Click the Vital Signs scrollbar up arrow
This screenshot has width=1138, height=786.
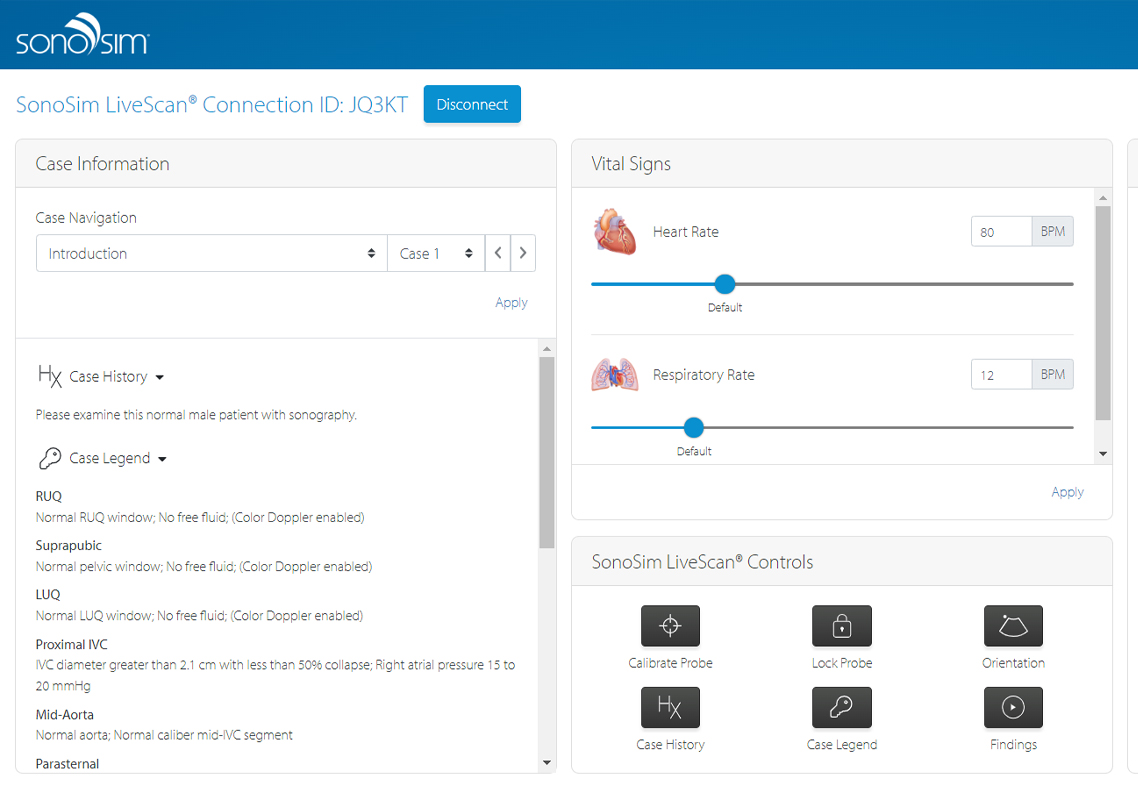point(1102,197)
